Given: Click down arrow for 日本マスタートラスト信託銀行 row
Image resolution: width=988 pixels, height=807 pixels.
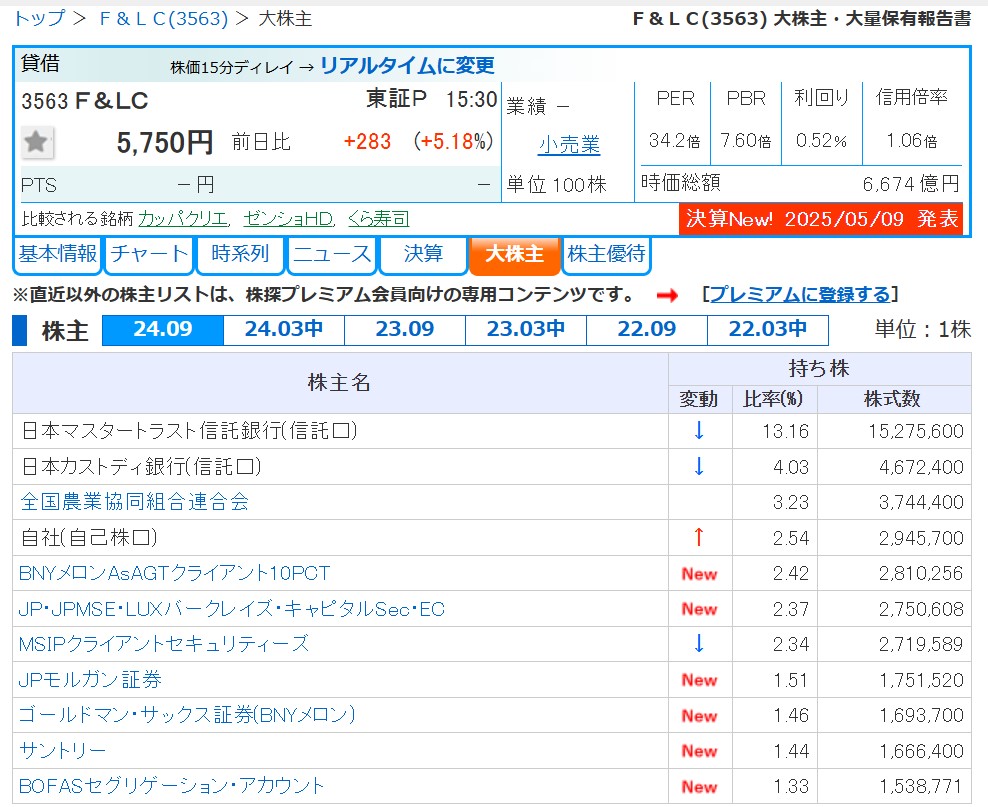Looking at the screenshot, I should coord(699,431).
